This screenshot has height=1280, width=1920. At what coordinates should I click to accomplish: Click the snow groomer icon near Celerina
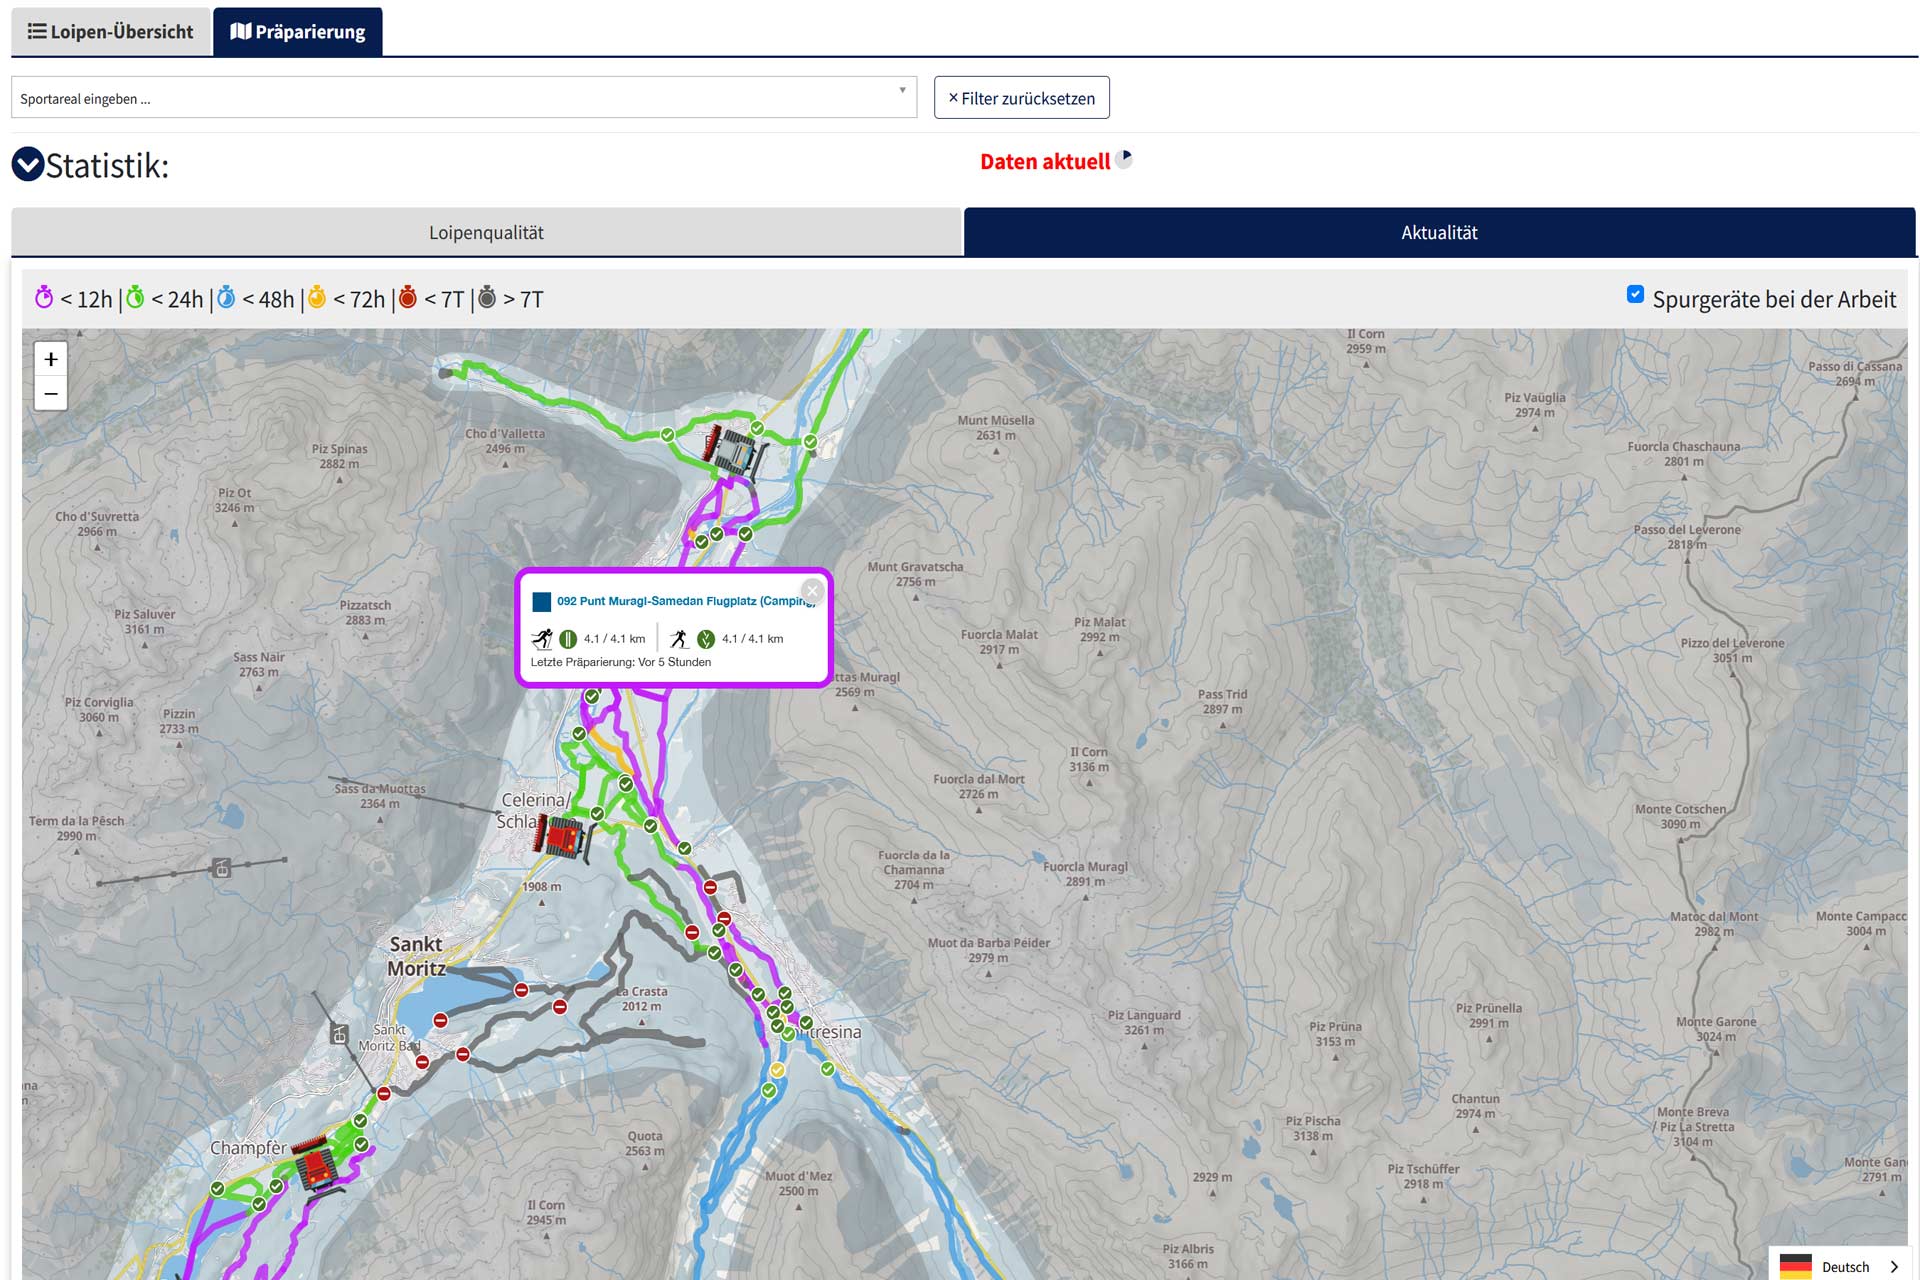point(562,837)
